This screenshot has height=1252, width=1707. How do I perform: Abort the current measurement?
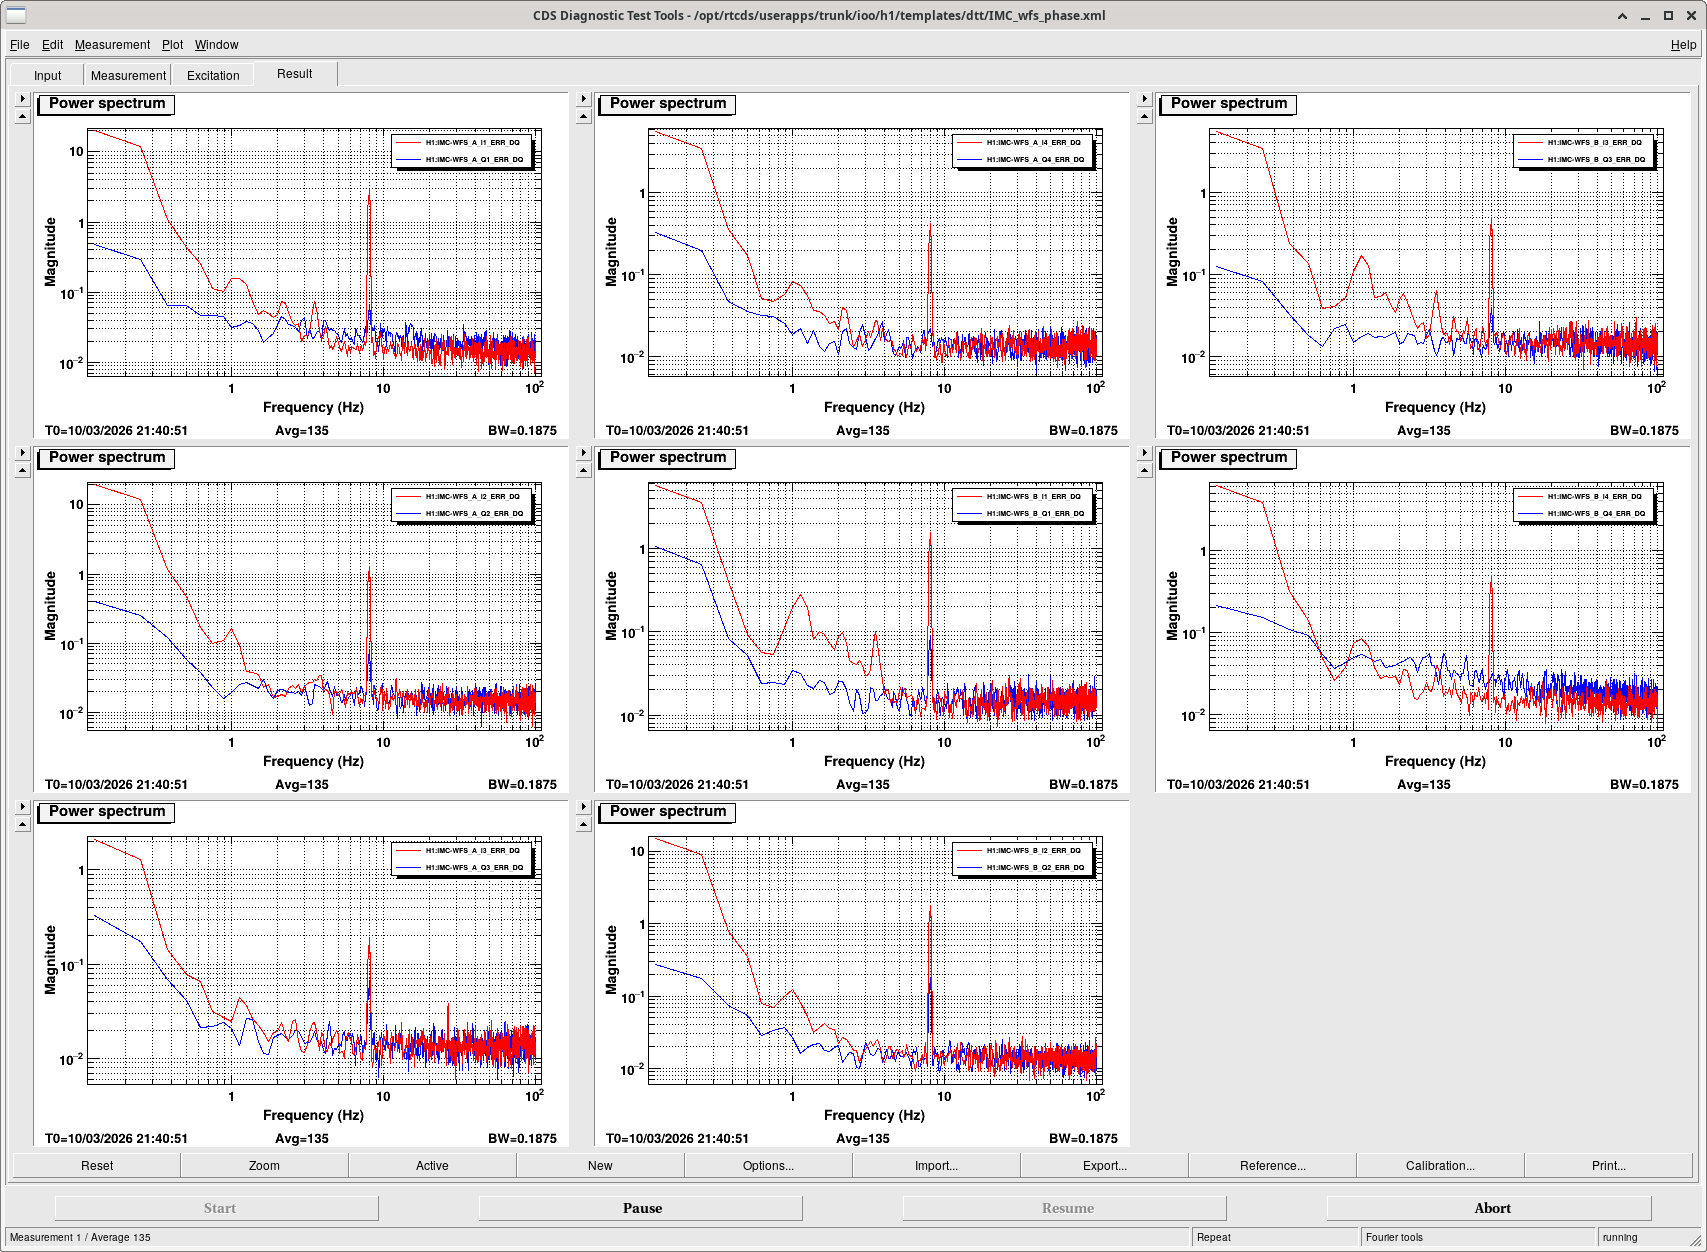(1491, 1208)
